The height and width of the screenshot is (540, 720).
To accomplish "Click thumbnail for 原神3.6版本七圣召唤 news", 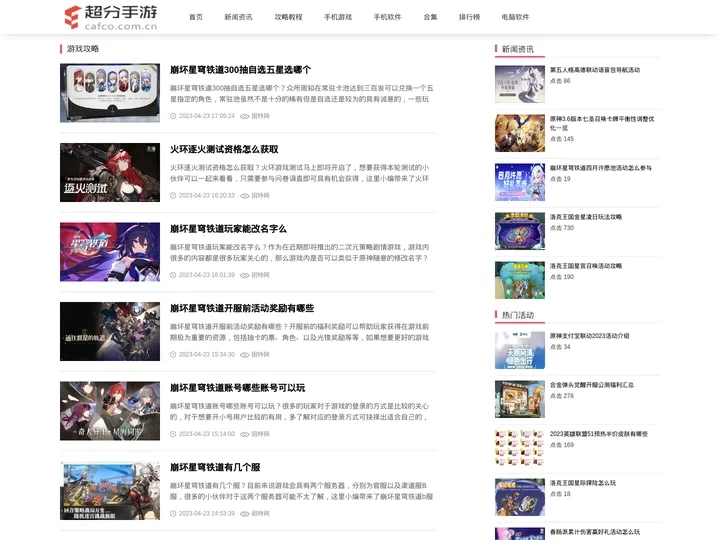I will [x=520, y=133].
